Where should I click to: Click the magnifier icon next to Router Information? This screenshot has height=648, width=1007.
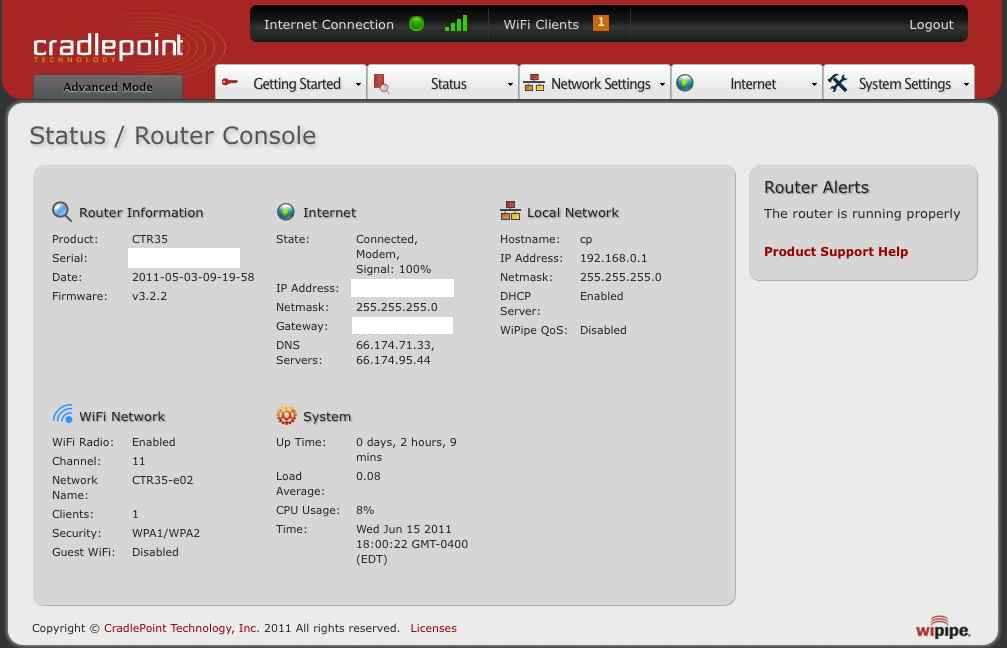pos(62,211)
